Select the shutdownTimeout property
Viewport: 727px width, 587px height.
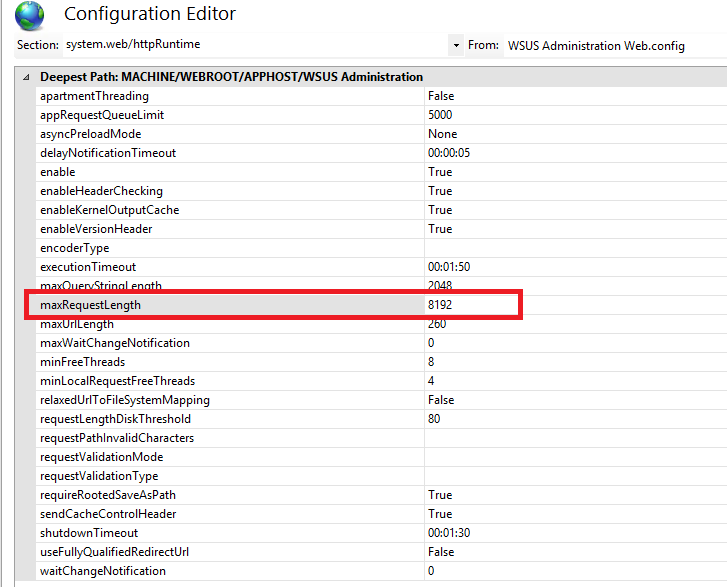89,533
